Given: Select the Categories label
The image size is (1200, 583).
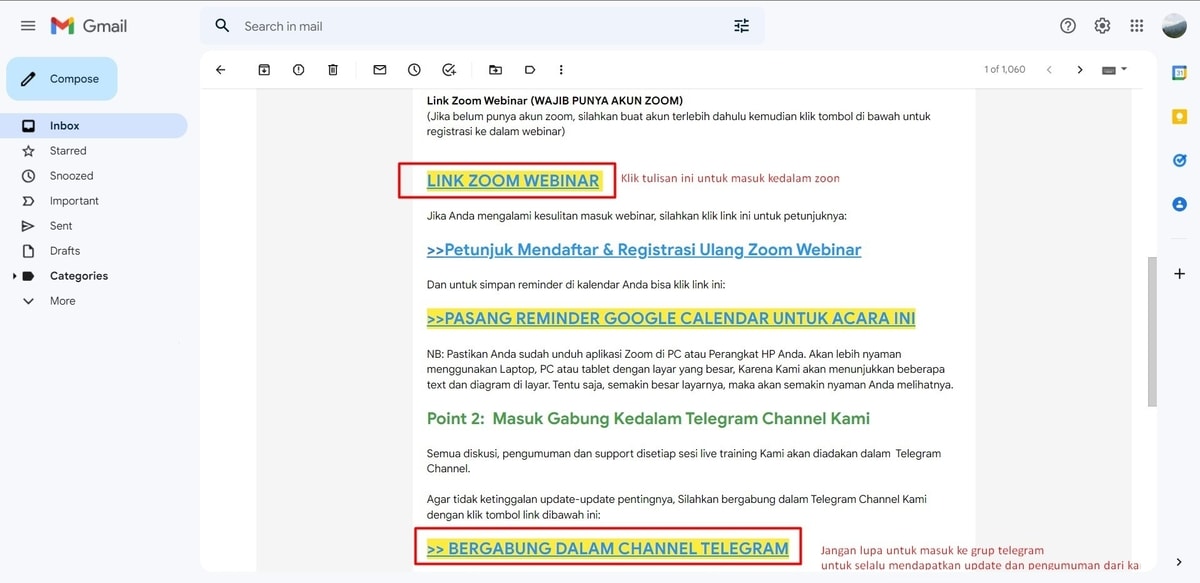Looking at the screenshot, I should (79, 276).
